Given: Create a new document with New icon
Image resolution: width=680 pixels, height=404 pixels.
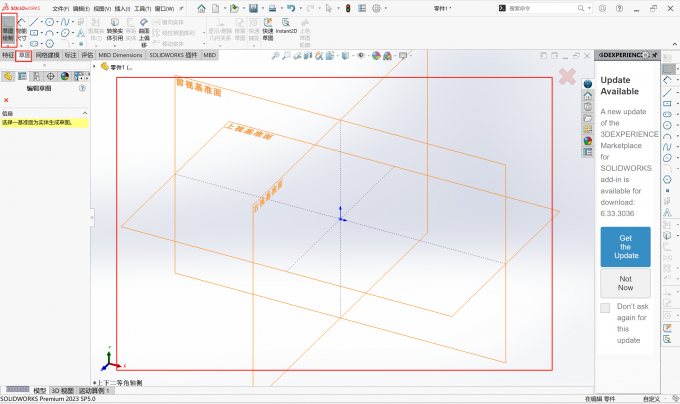Looking at the screenshot, I should point(216,8).
